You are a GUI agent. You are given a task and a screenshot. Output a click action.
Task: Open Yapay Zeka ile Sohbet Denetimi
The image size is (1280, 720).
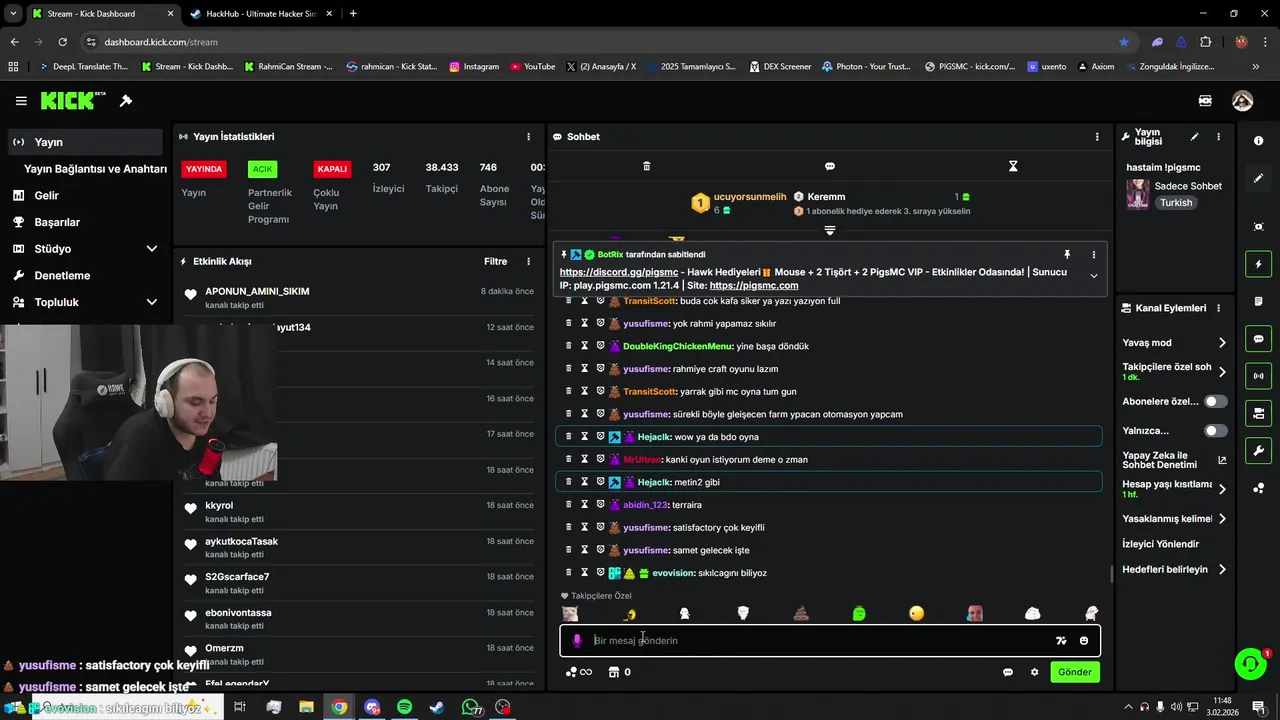point(1174,460)
